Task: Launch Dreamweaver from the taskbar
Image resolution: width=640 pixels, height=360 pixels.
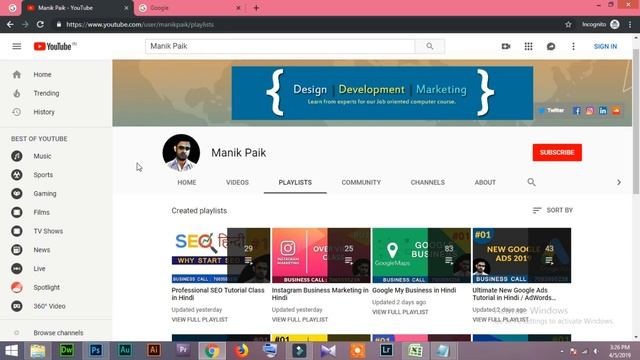Action: 67,351
